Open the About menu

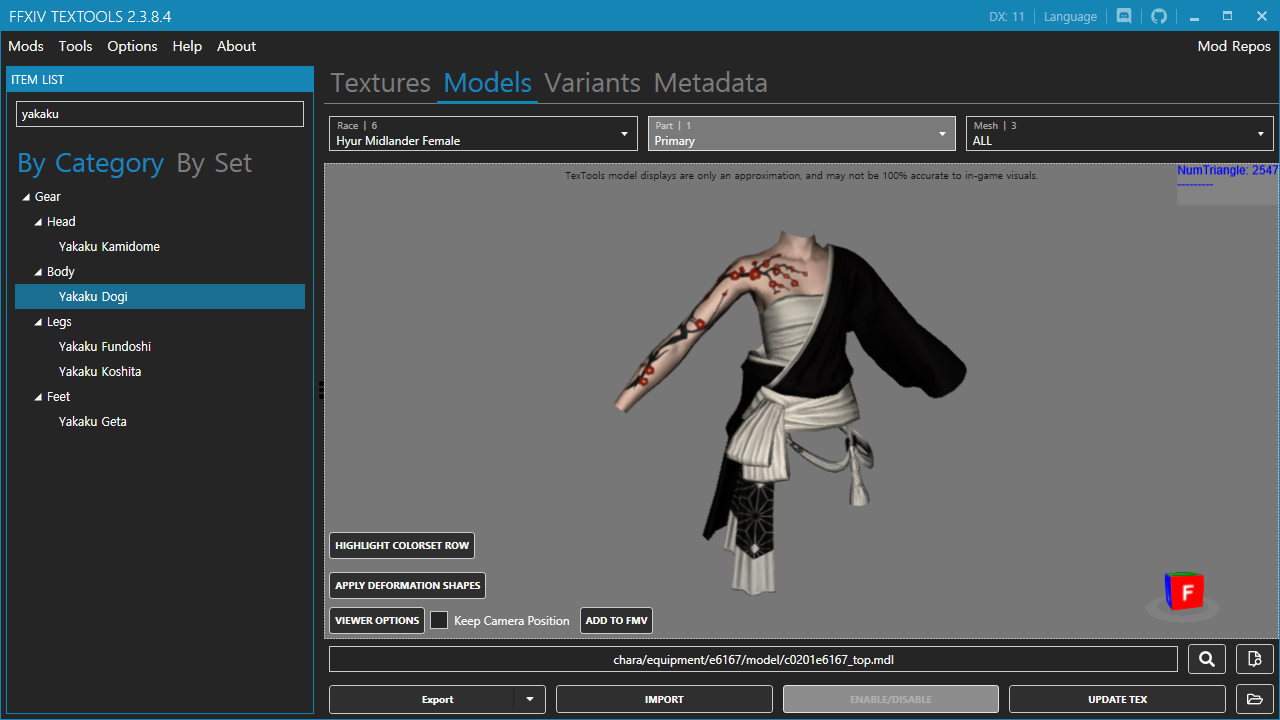coord(237,46)
